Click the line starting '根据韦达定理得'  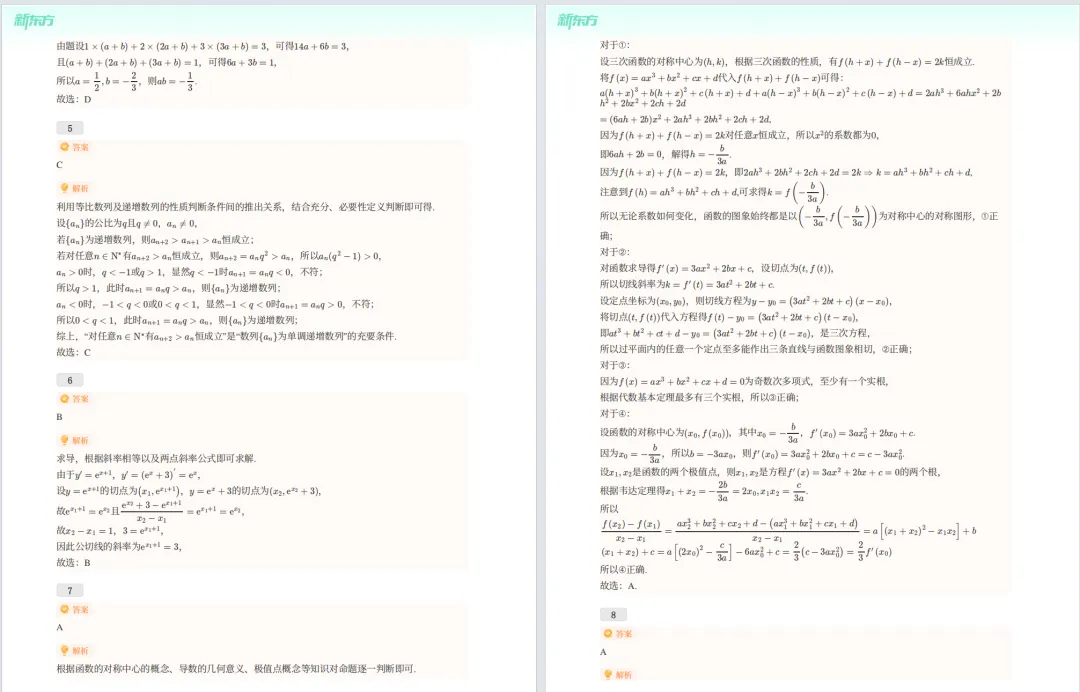pyautogui.click(x=704, y=490)
